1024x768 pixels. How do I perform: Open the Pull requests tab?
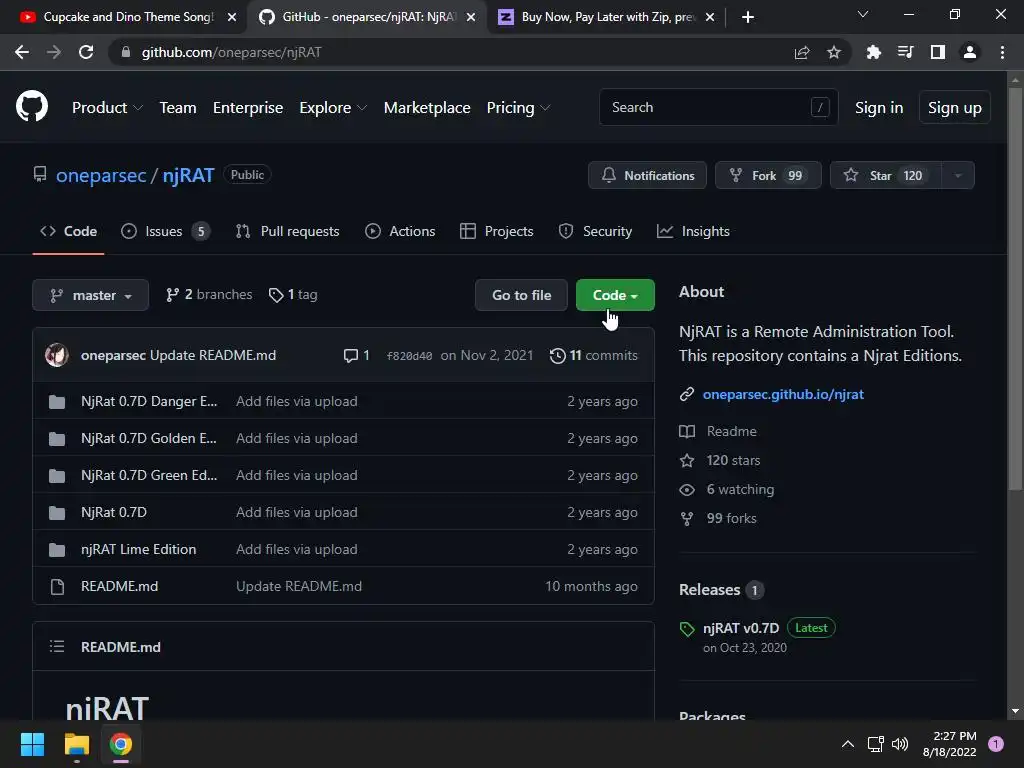tap(287, 231)
